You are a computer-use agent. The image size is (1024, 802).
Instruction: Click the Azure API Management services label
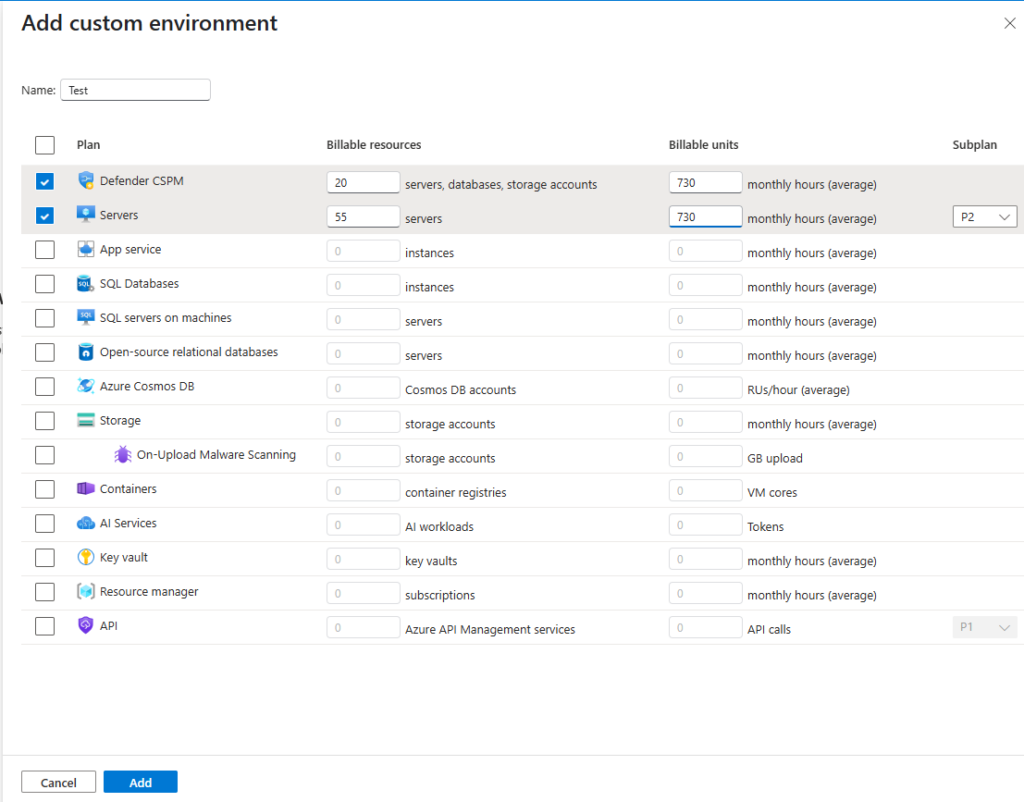pos(490,630)
